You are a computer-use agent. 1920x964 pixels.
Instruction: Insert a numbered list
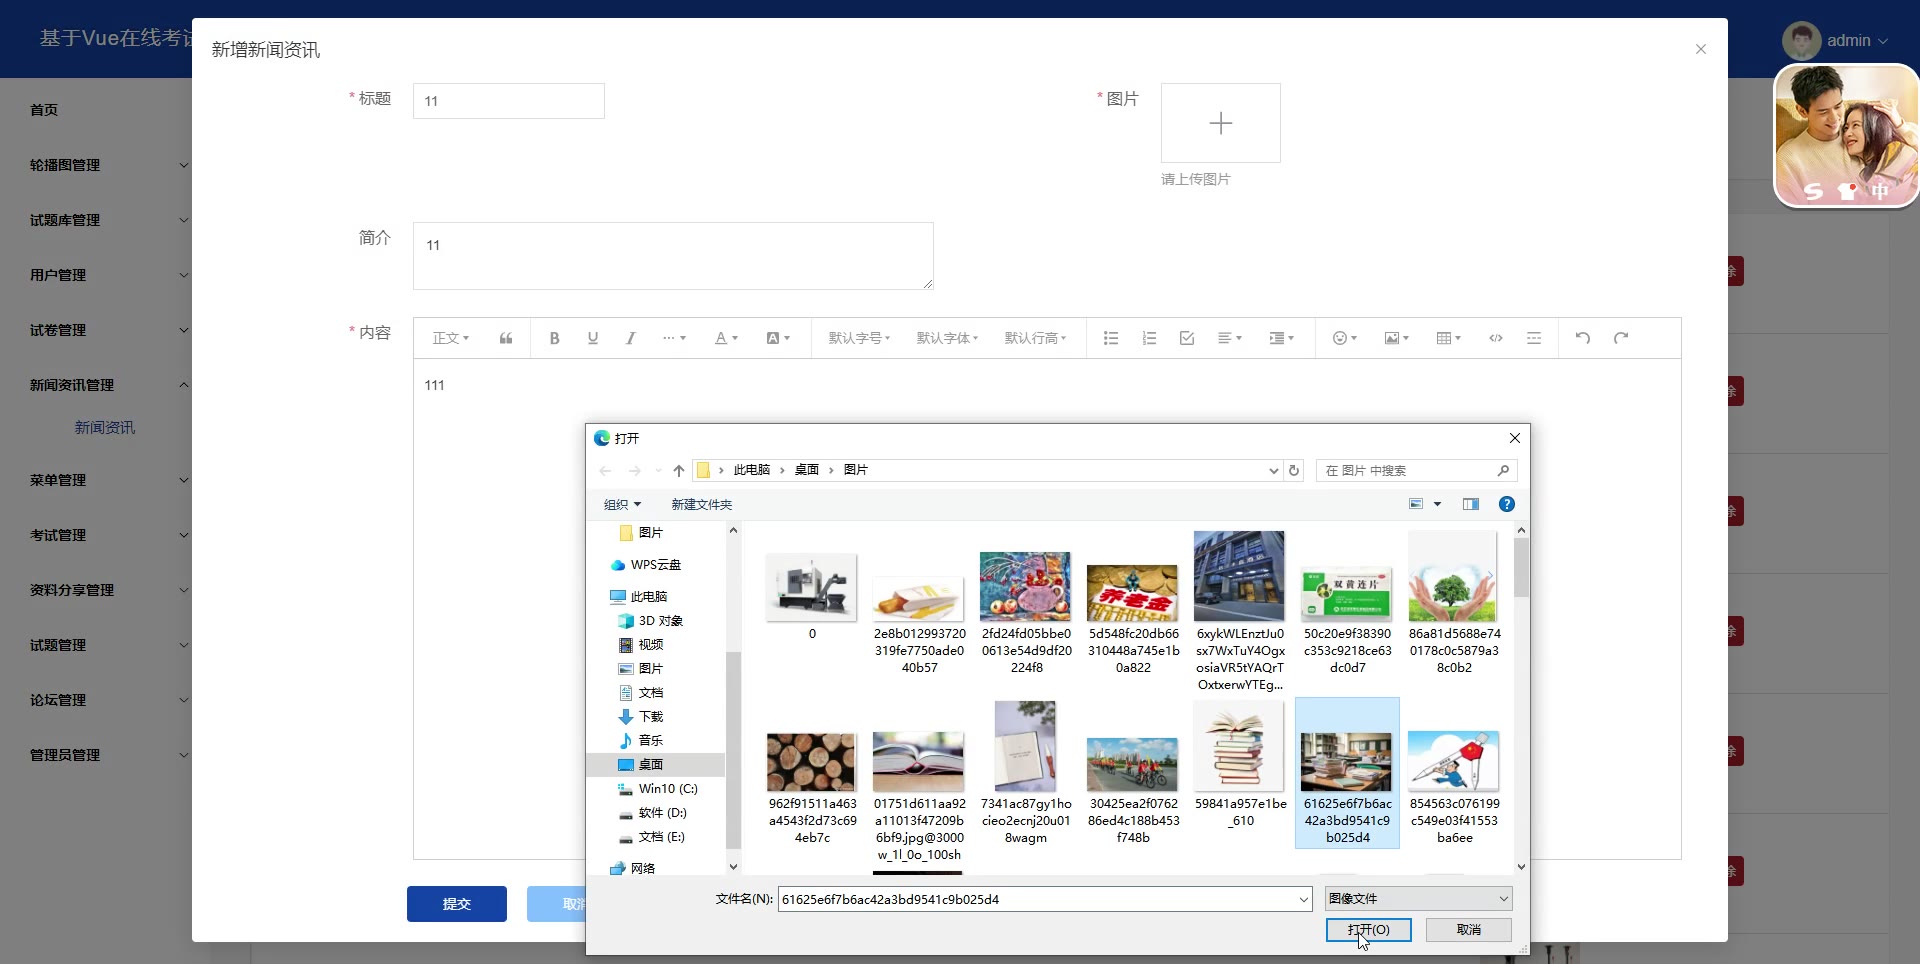click(x=1149, y=338)
